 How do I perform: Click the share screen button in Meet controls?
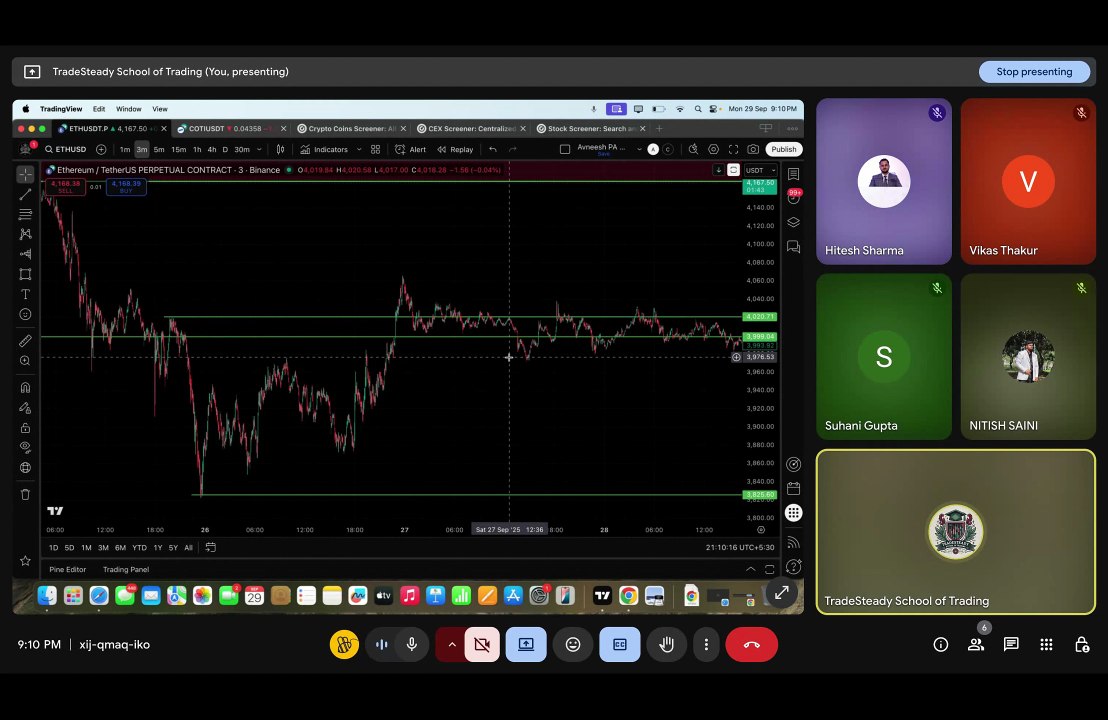pos(526,644)
